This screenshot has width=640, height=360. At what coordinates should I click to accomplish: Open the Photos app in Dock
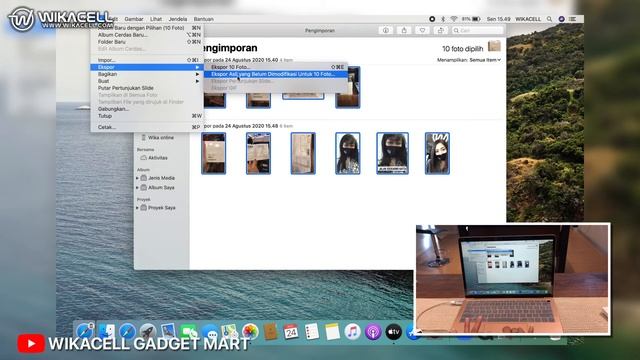tap(250, 332)
